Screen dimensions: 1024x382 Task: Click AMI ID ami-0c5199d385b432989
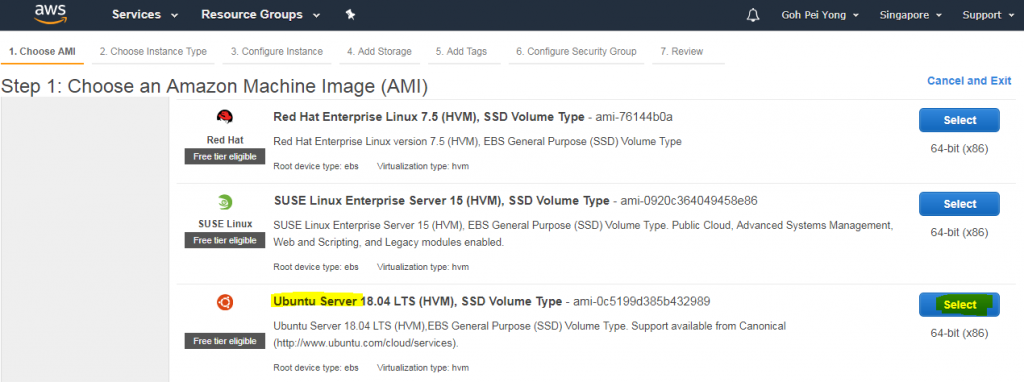[x=642, y=301]
